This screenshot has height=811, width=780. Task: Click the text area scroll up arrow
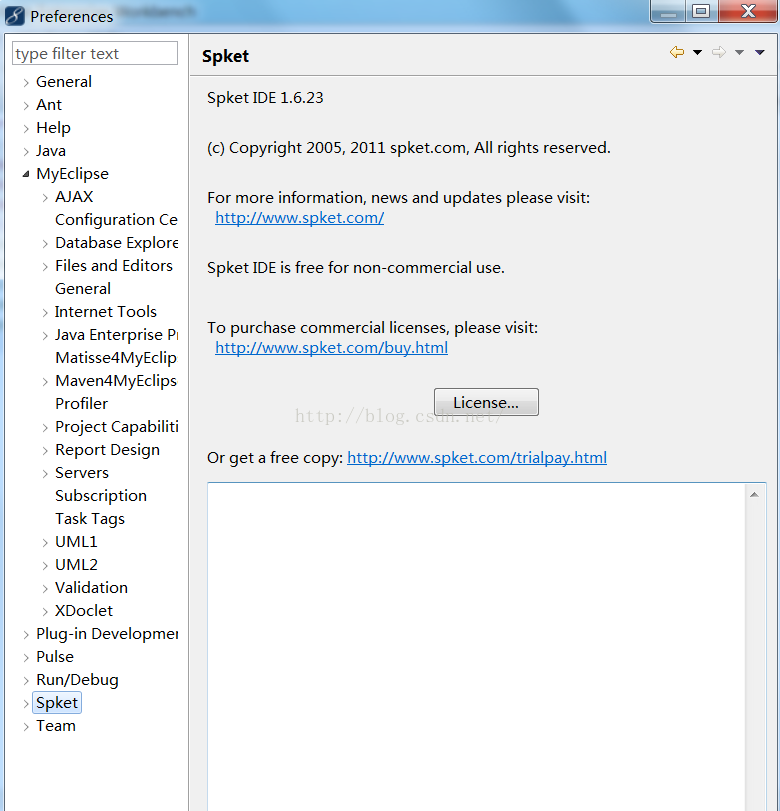tap(755, 495)
